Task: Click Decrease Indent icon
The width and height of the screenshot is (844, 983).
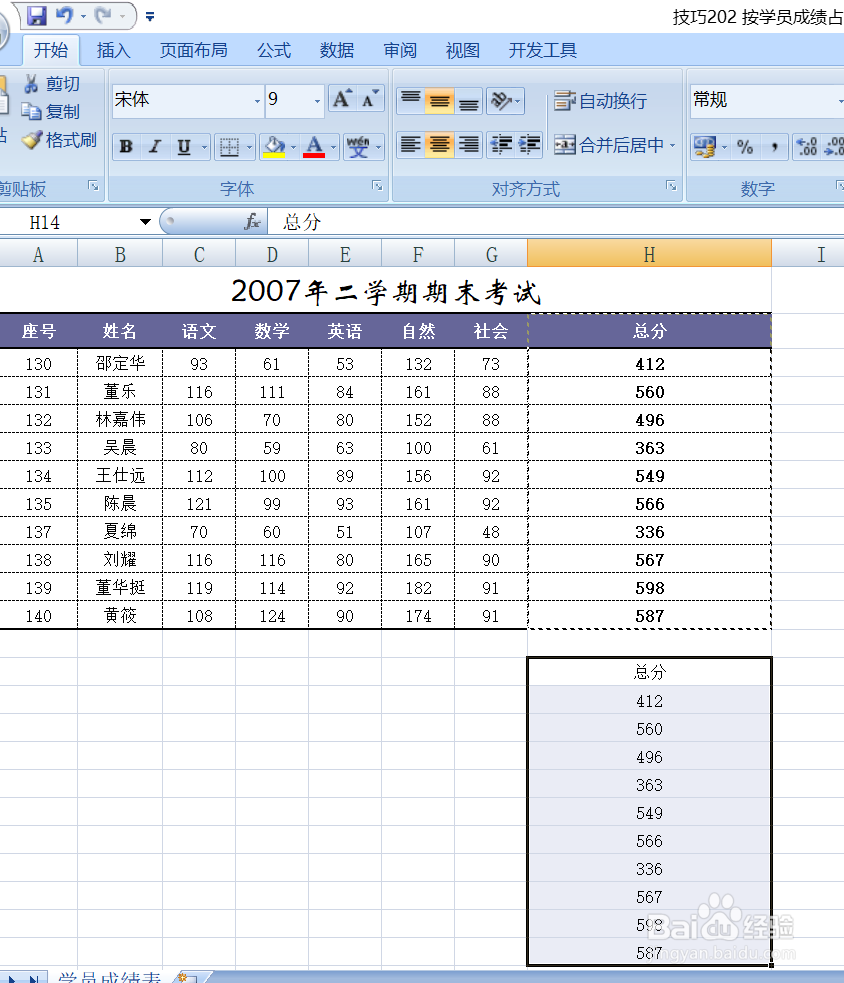Action: point(501,145)
